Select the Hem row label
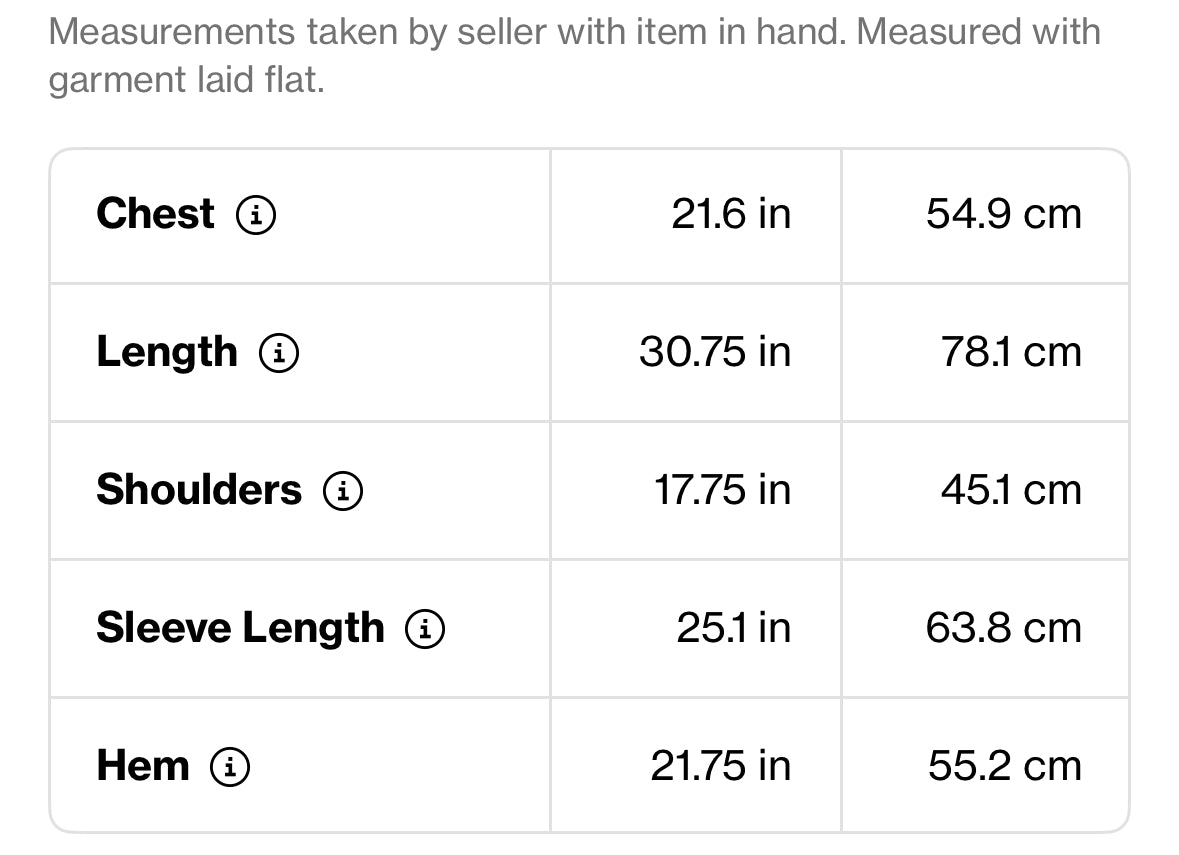 (143, 766)
